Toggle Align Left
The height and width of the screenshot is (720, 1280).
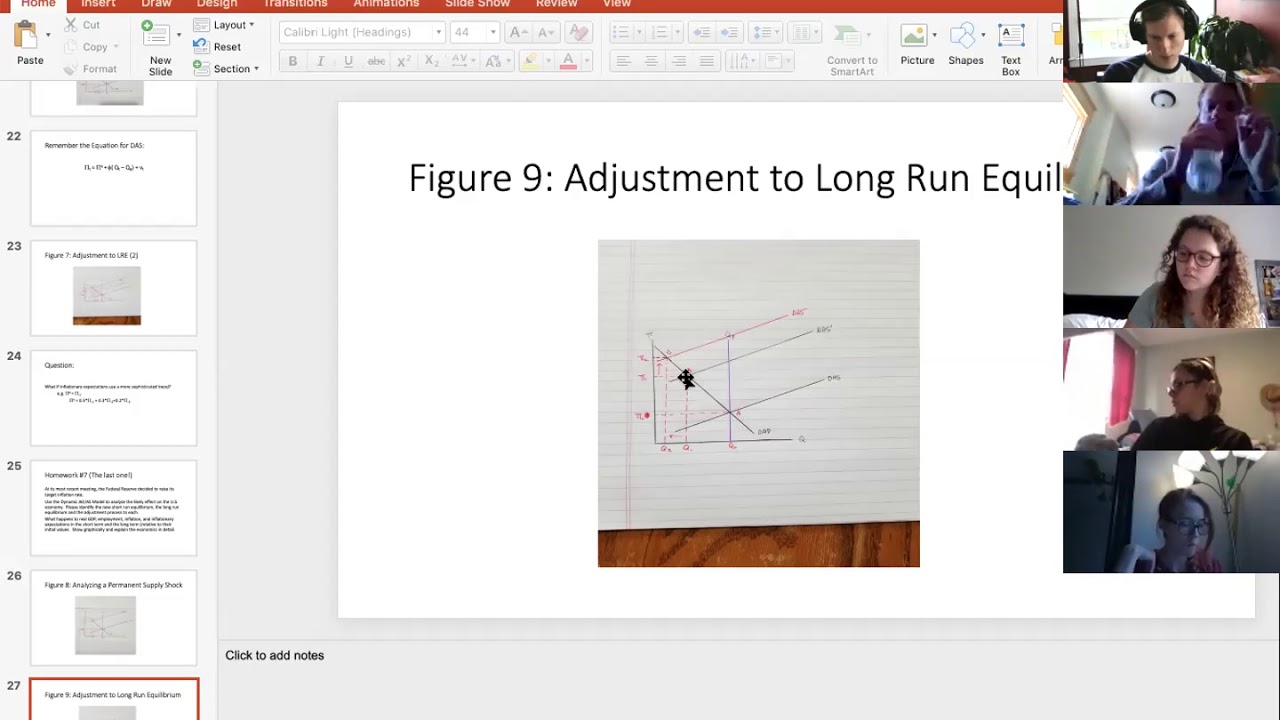(x=623, y=62)
